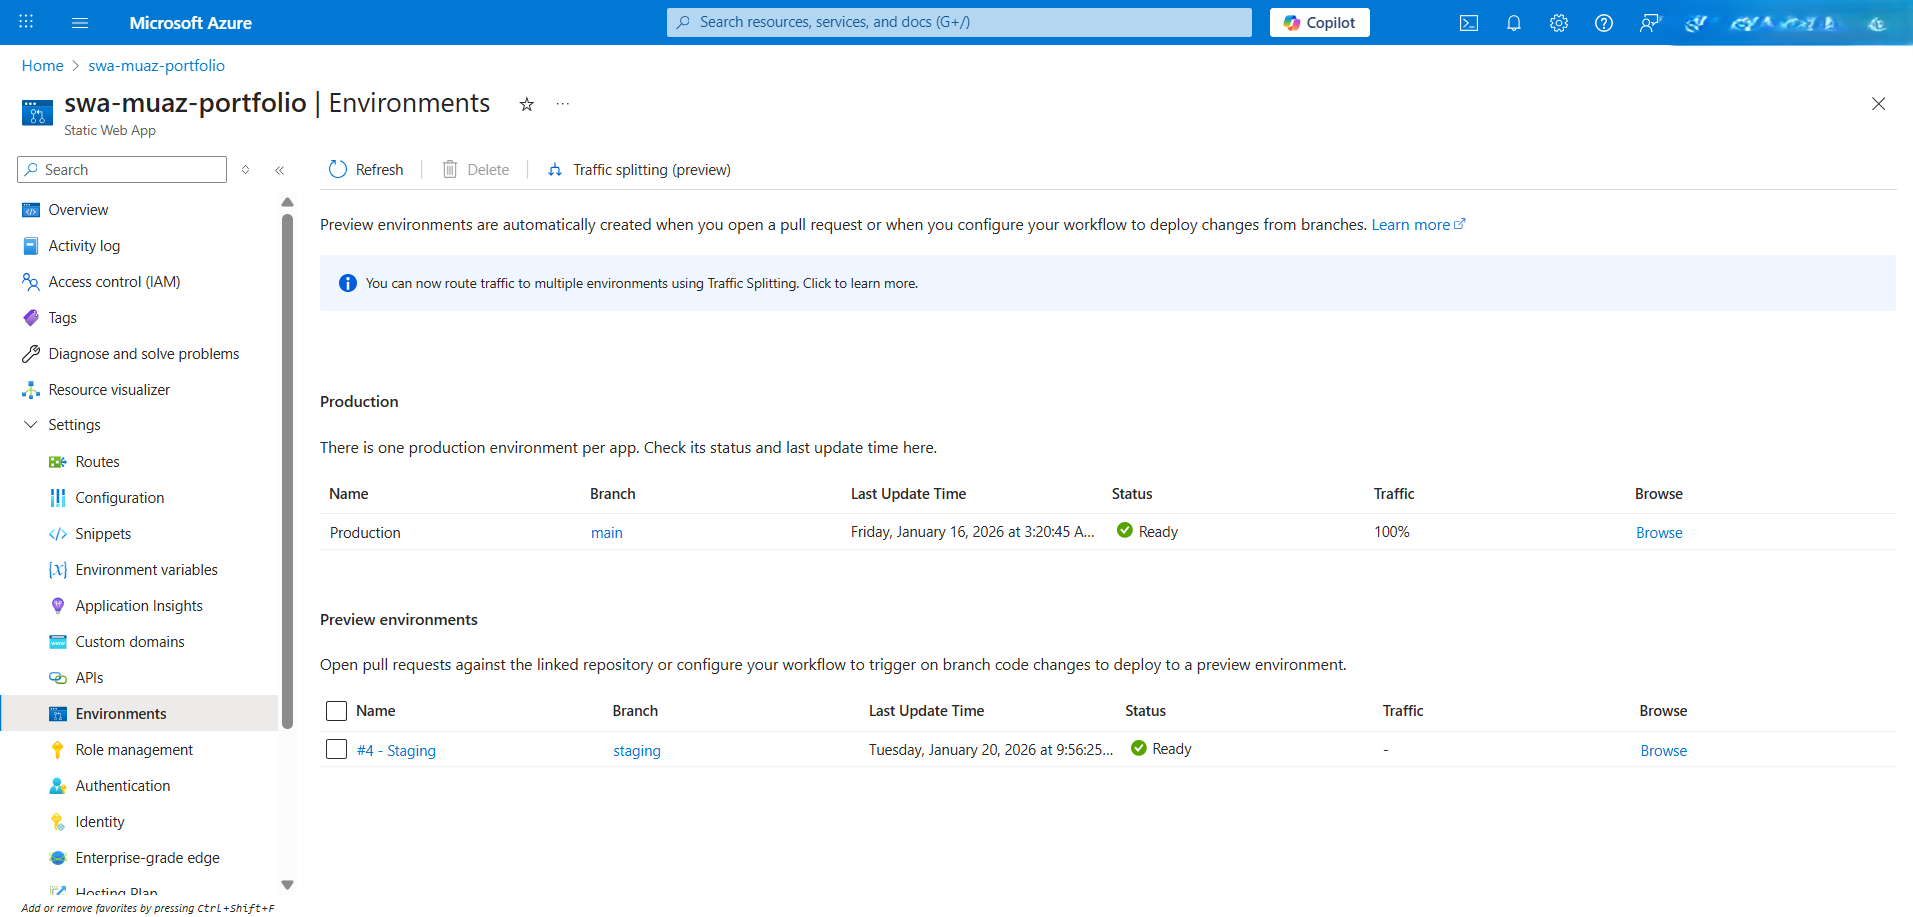The height and width of the screenshot is (917, 1913).
Task: Open the portal settings gear
Action: [x=1558, y=22]
